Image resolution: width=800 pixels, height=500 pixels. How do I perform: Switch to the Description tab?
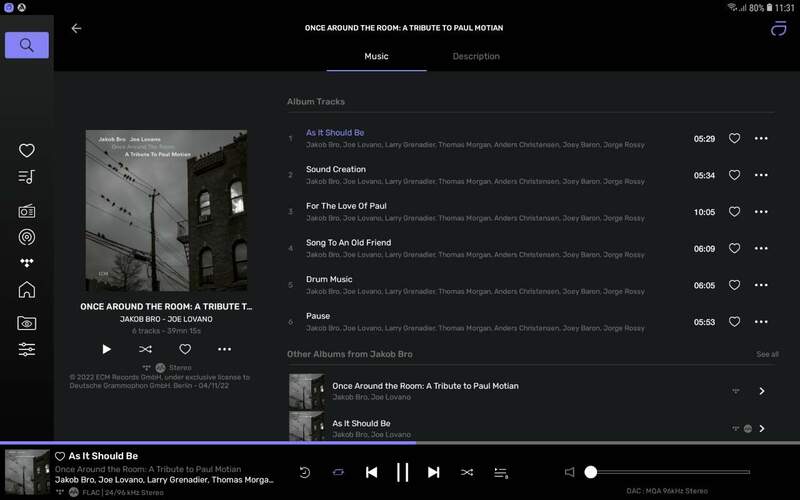coord(476,57)
